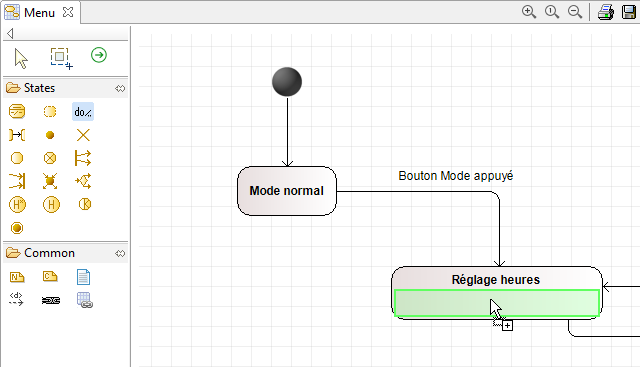Pin the Common group open
Viewport: 640px width, 367px height.
120,254
